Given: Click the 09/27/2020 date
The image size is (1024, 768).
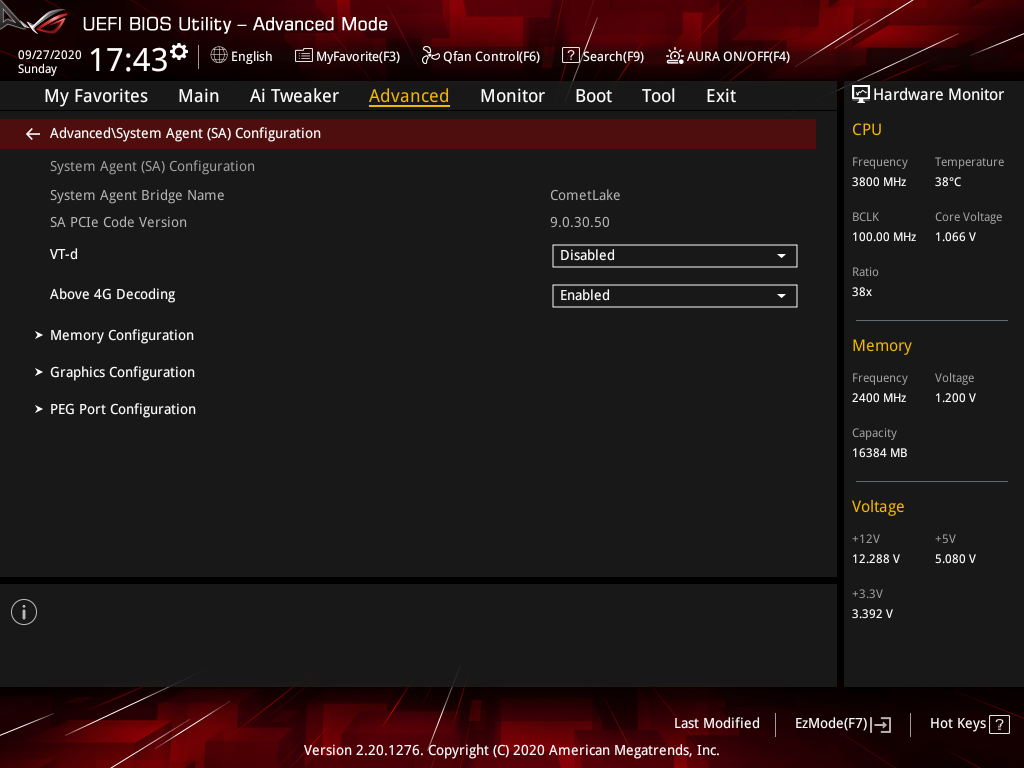Looking at the screenshot, I should 50,54.
